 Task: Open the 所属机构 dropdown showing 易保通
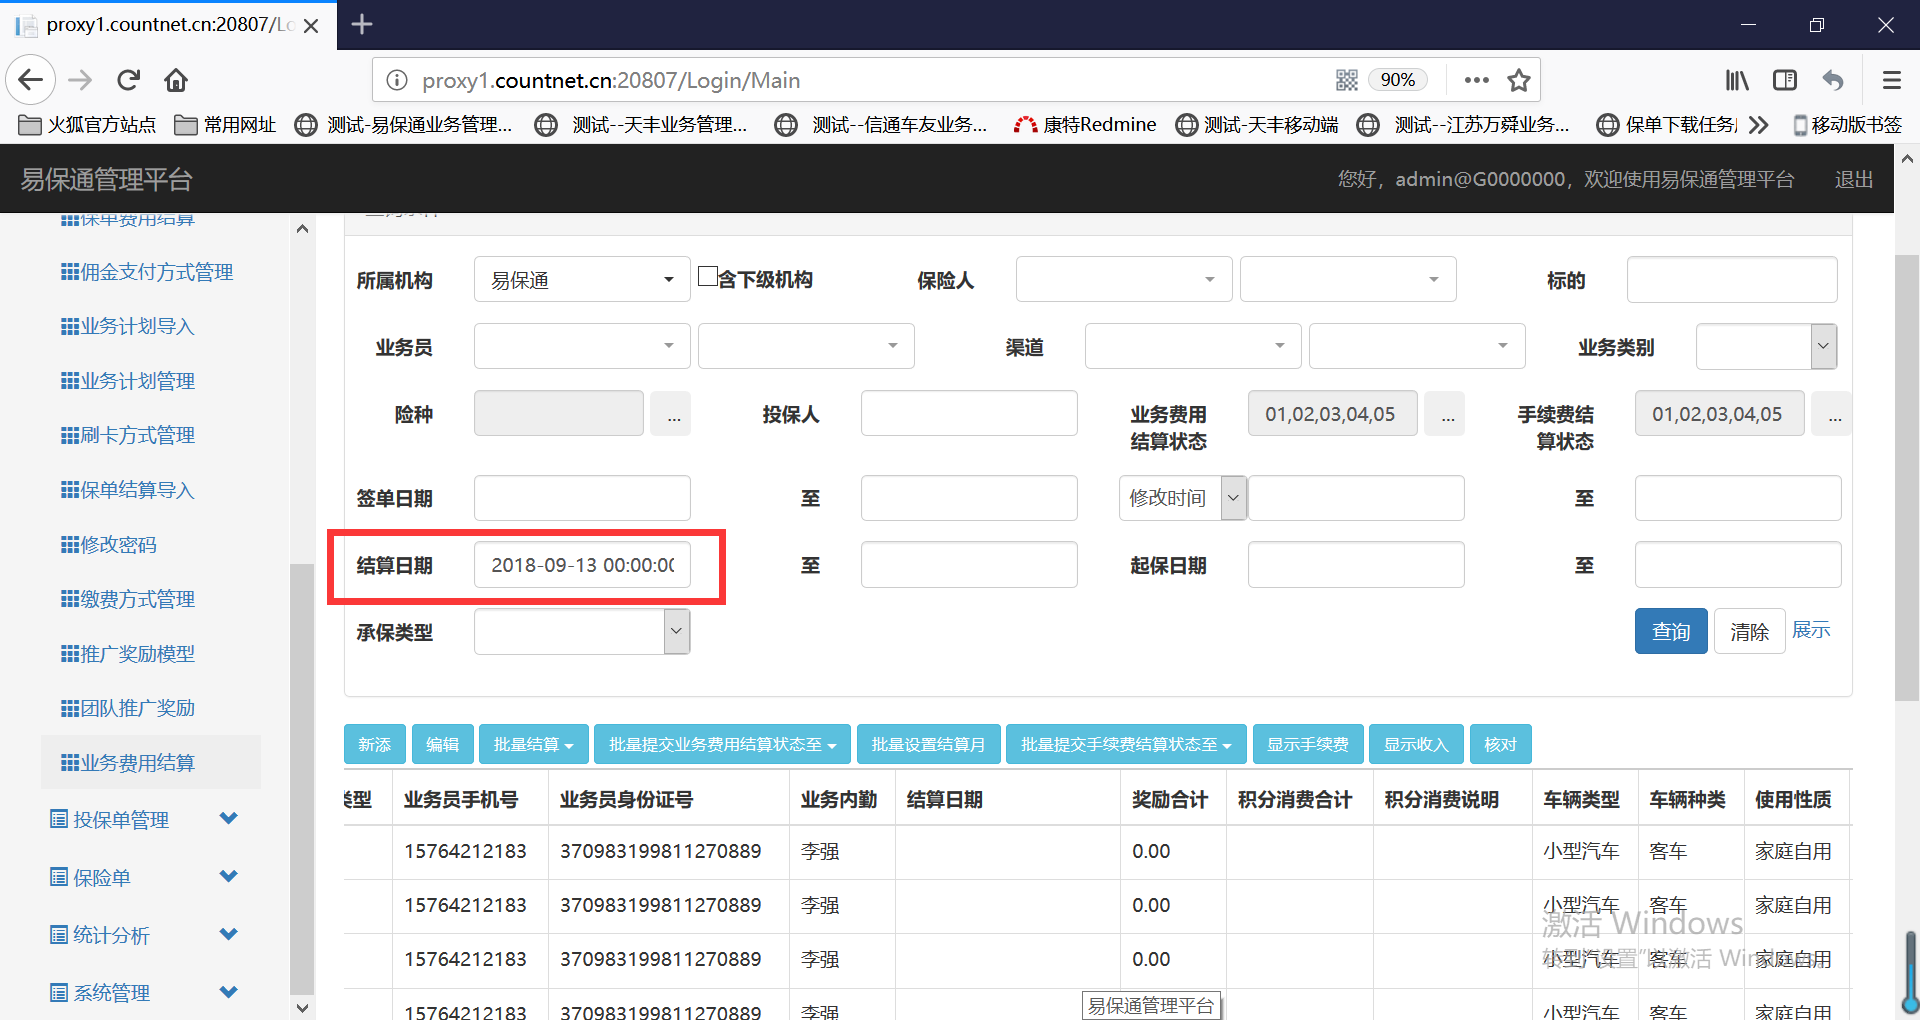tap(581, 280)
